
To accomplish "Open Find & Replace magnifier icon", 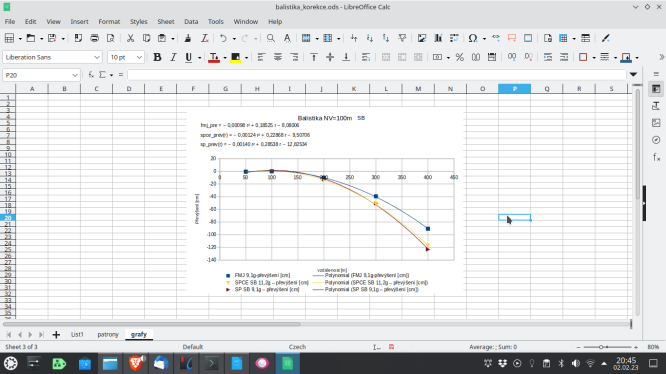I will (x=271, y=38).
